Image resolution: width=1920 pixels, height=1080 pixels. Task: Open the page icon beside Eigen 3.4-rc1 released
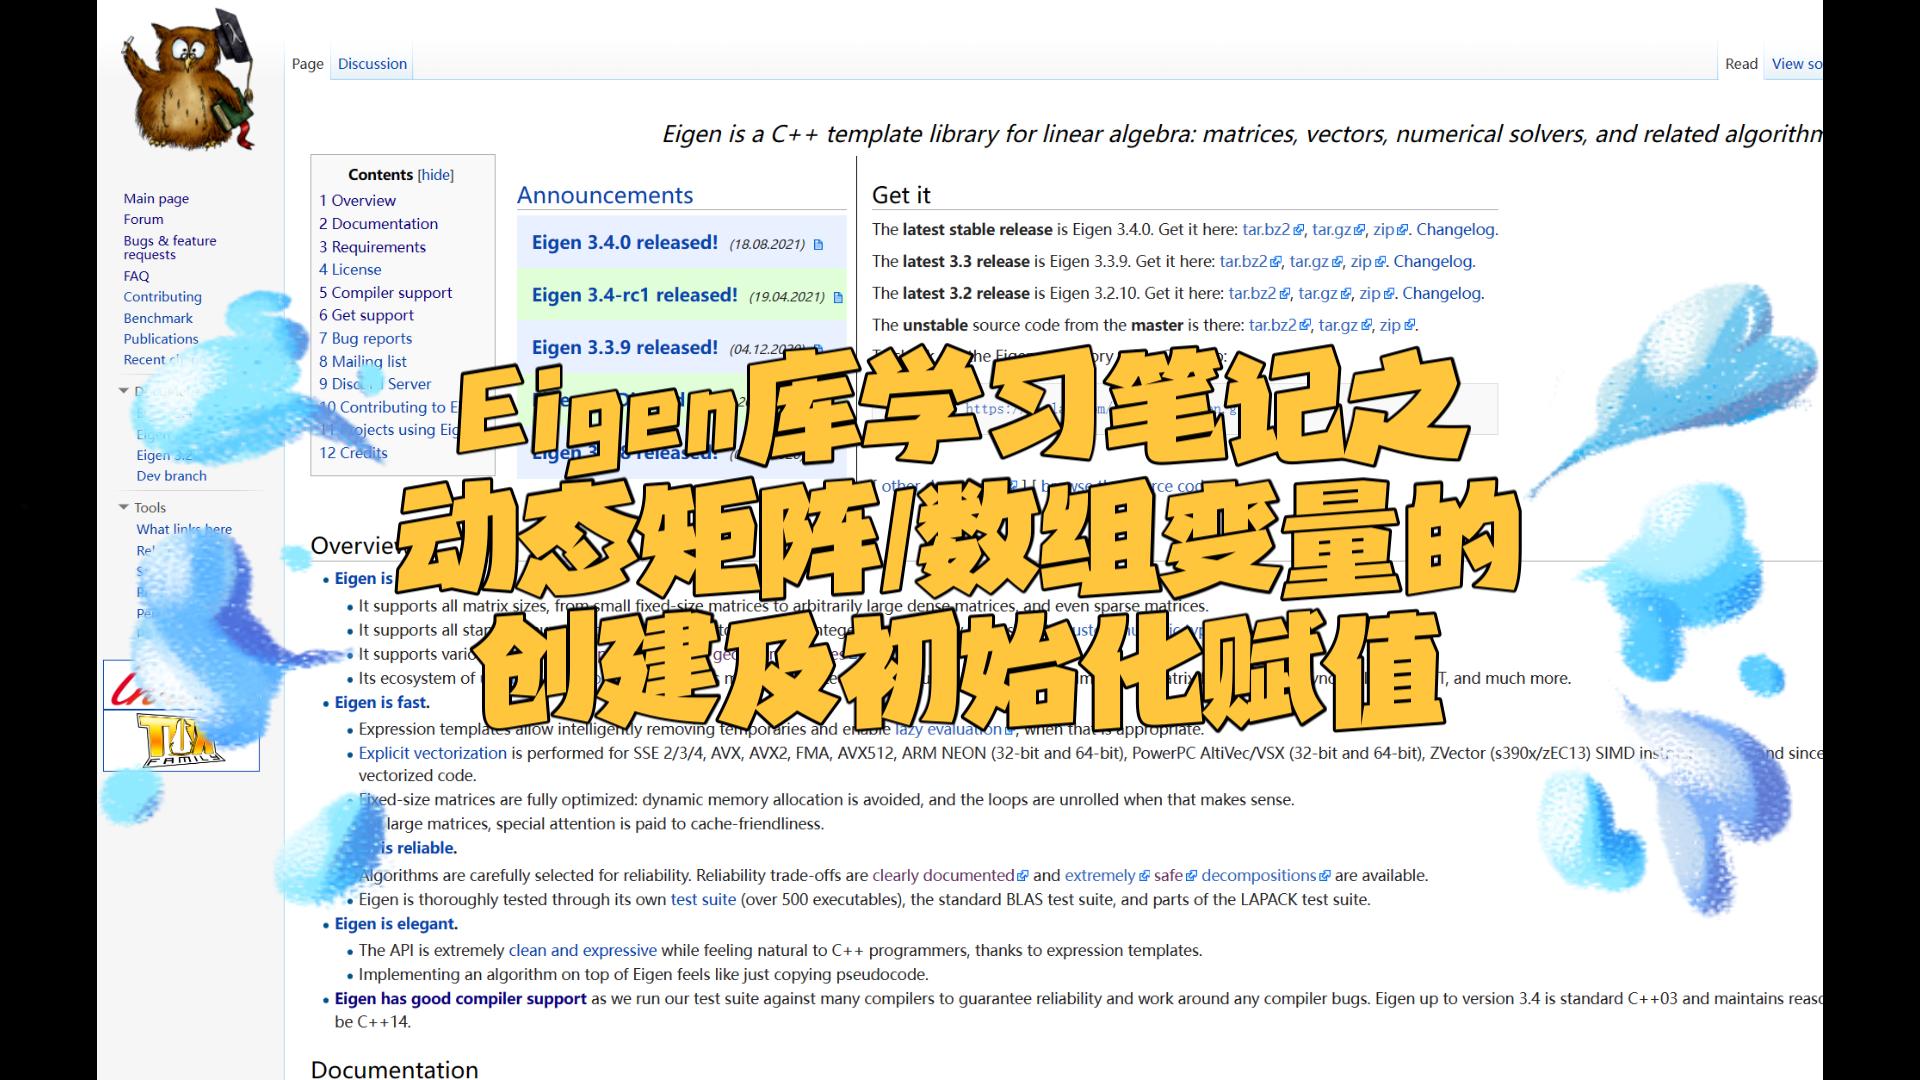838,298
